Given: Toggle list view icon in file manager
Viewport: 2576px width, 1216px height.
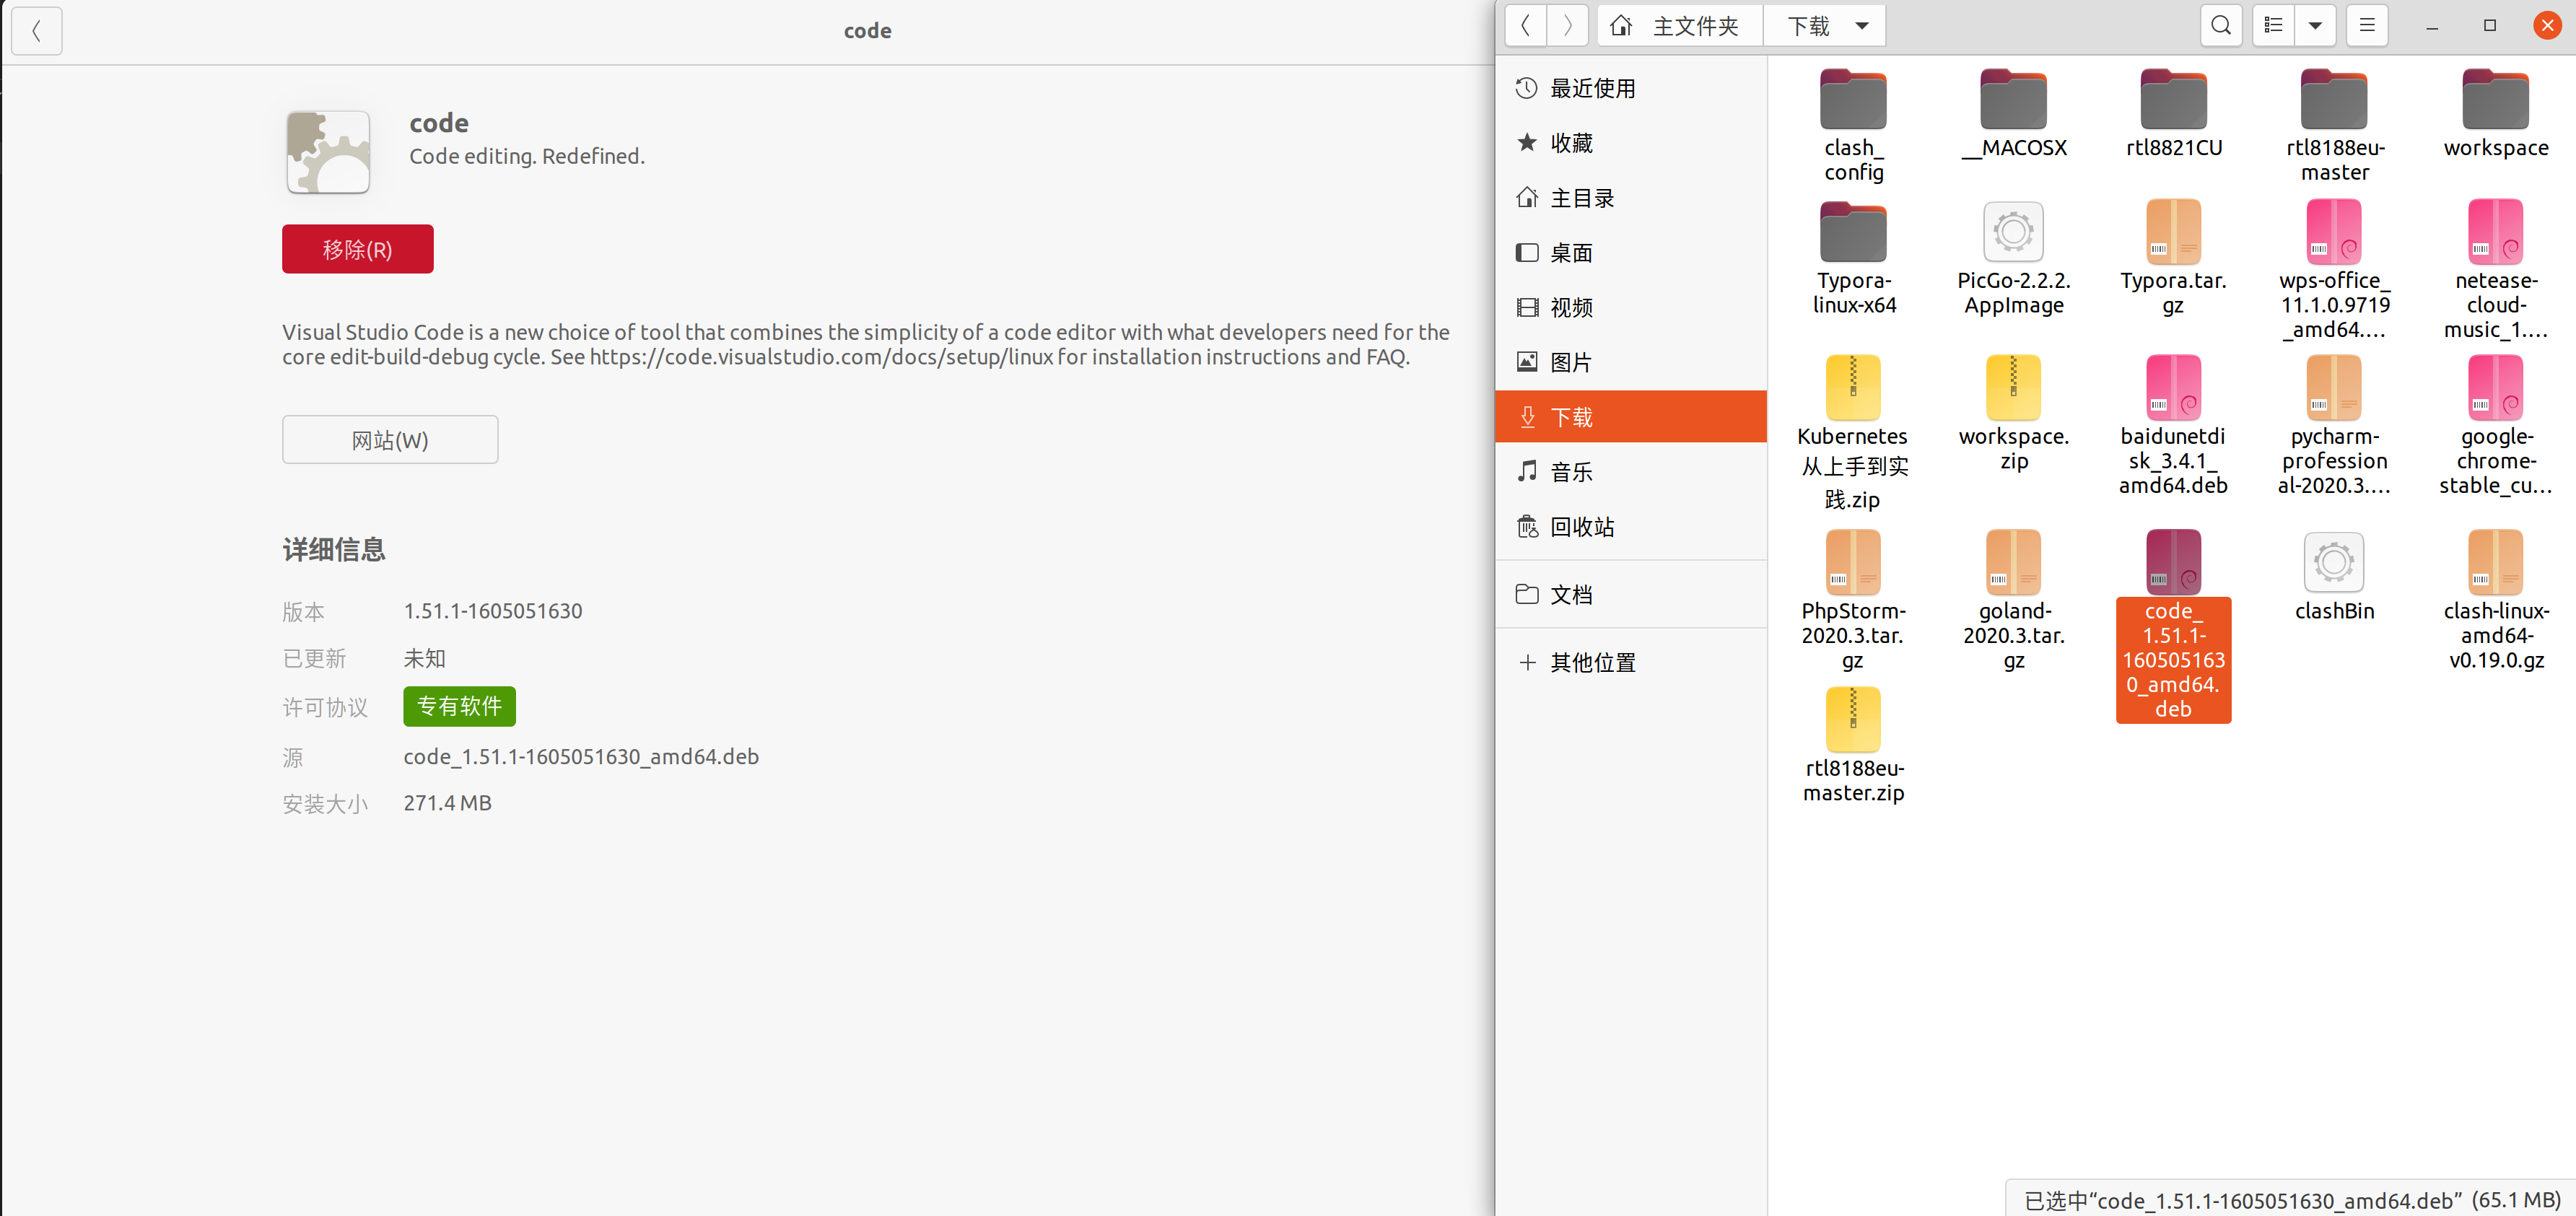Looking at the screenshot, I should coord(2273,26).
